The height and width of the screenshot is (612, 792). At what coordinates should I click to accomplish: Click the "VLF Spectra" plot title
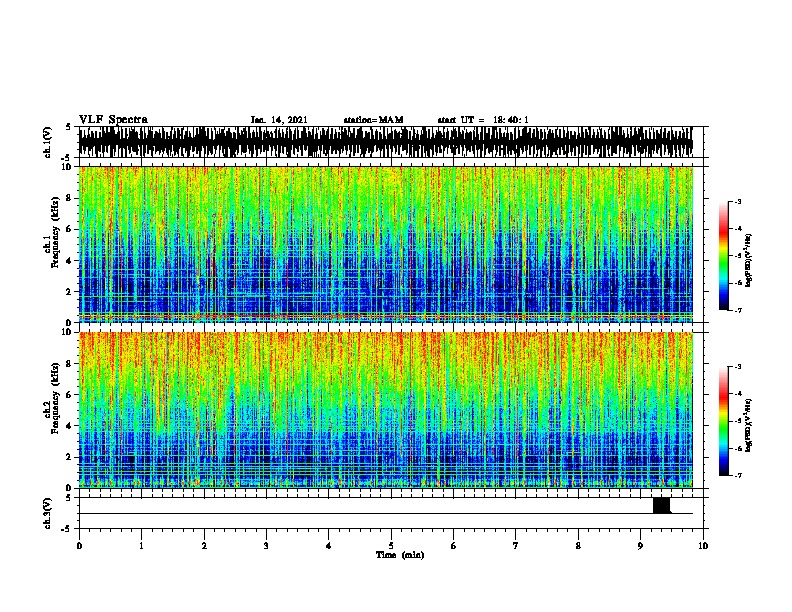[x=113, y=120]
